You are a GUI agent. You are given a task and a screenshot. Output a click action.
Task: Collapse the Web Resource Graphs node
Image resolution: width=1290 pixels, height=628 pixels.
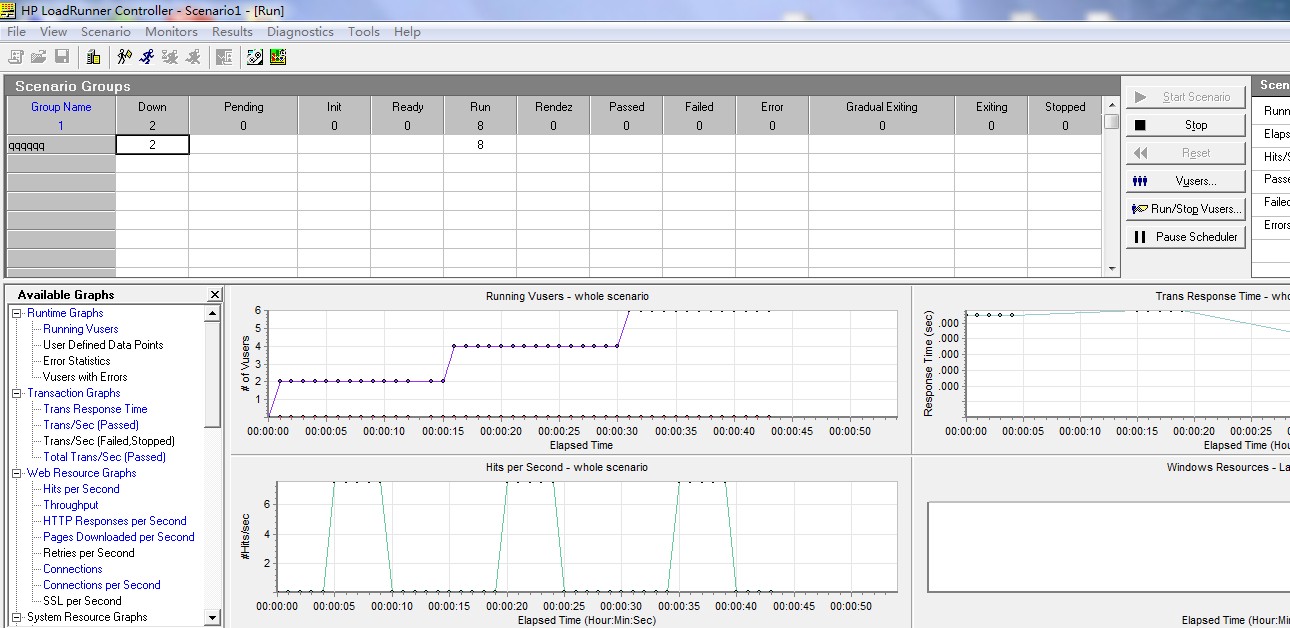pos(16,473)
